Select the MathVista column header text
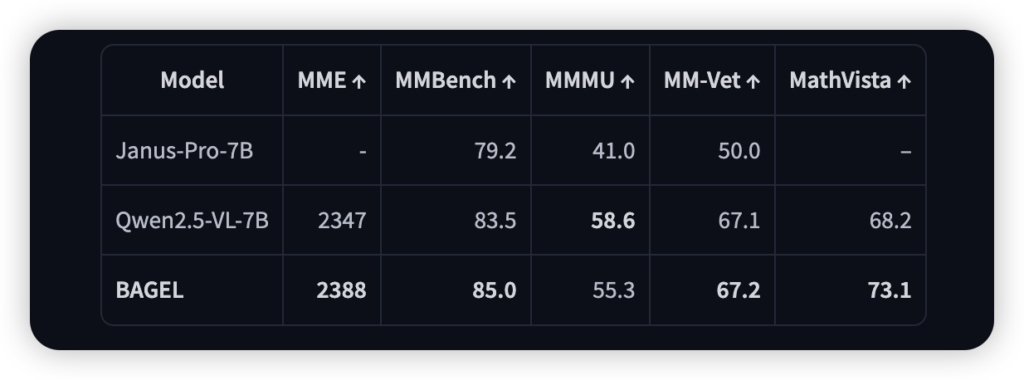Screen dimensions: 1024x380 840,80
